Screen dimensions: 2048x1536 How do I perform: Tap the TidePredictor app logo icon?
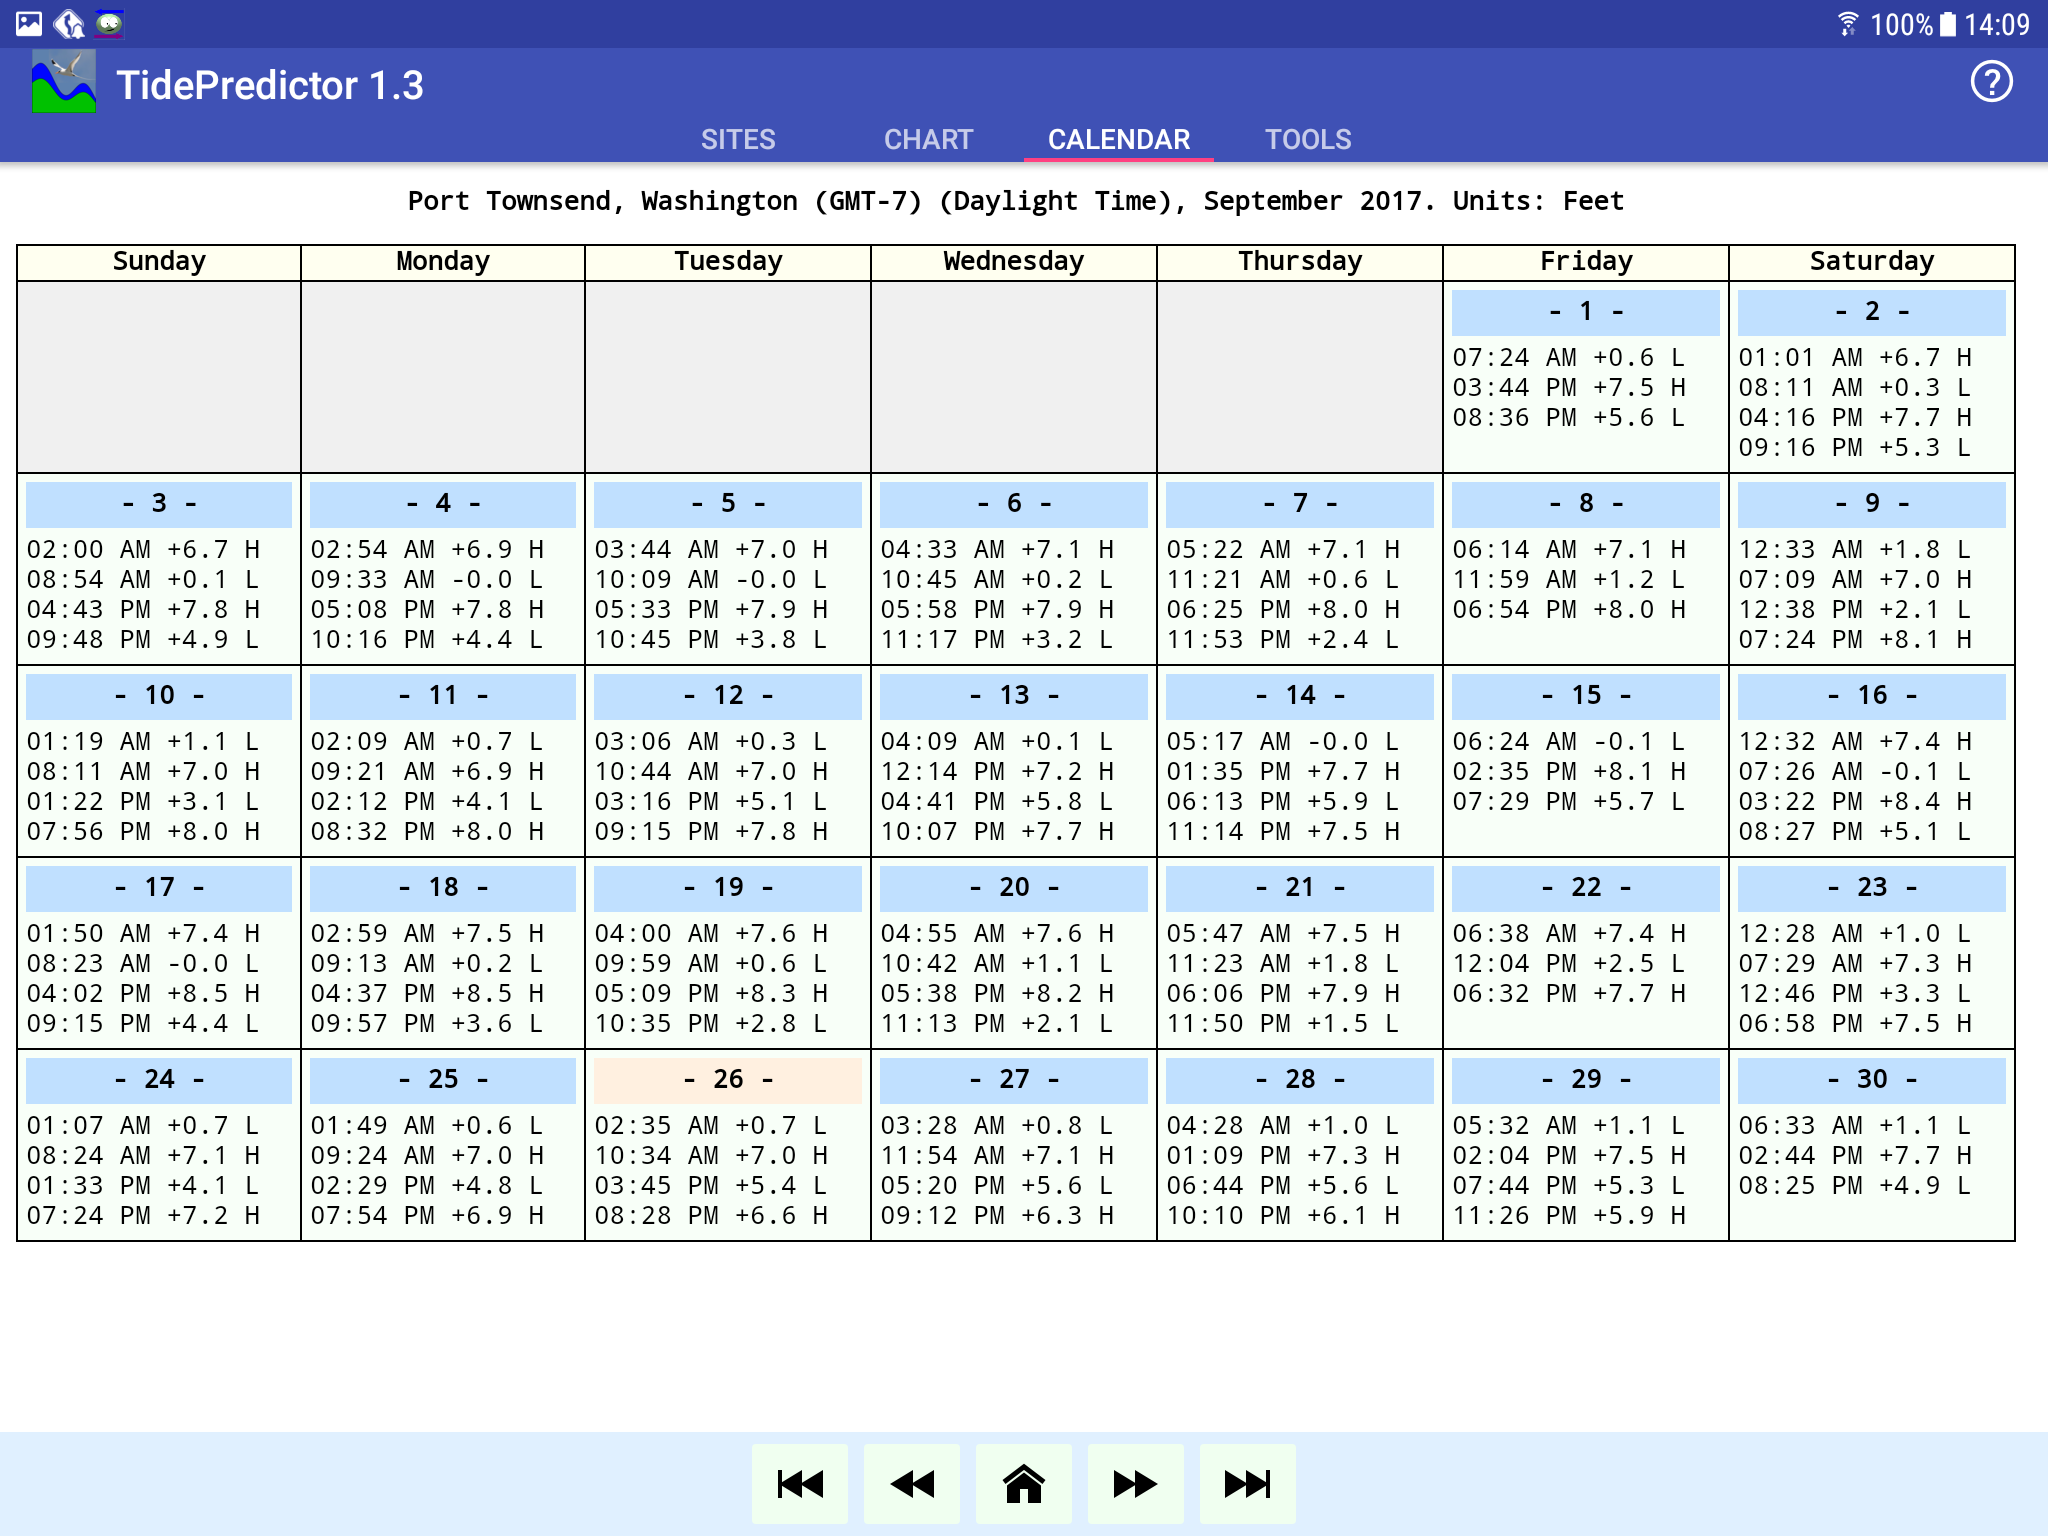pos(64,82)
